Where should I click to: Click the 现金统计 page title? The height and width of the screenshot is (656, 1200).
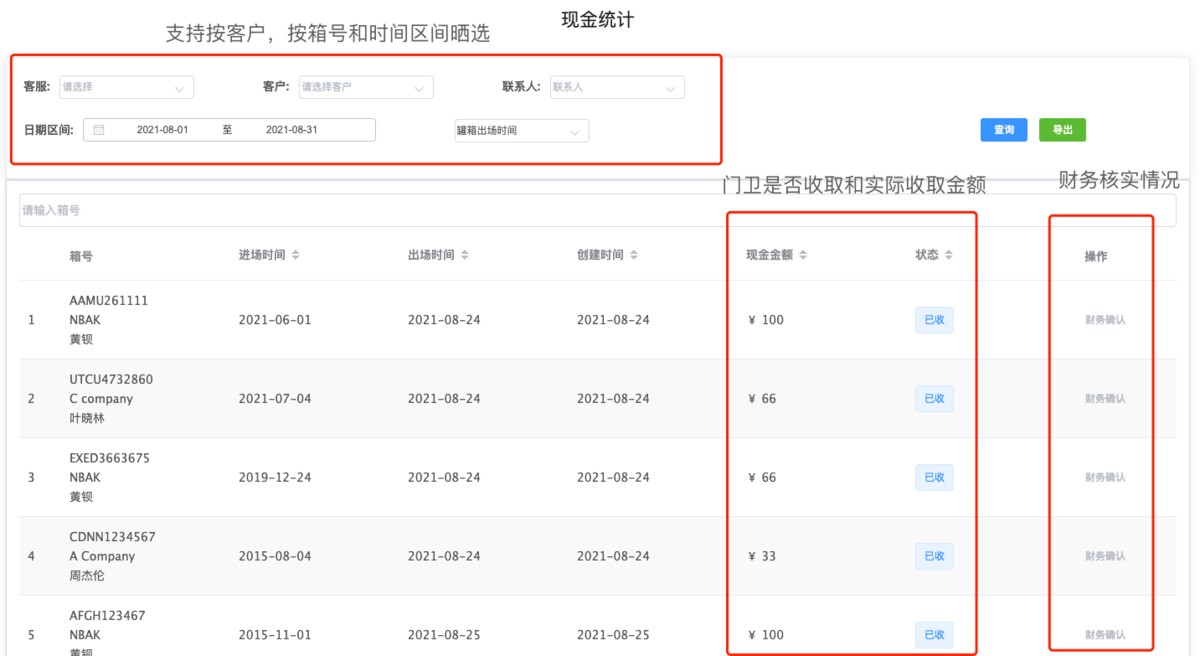coord(598,19)
